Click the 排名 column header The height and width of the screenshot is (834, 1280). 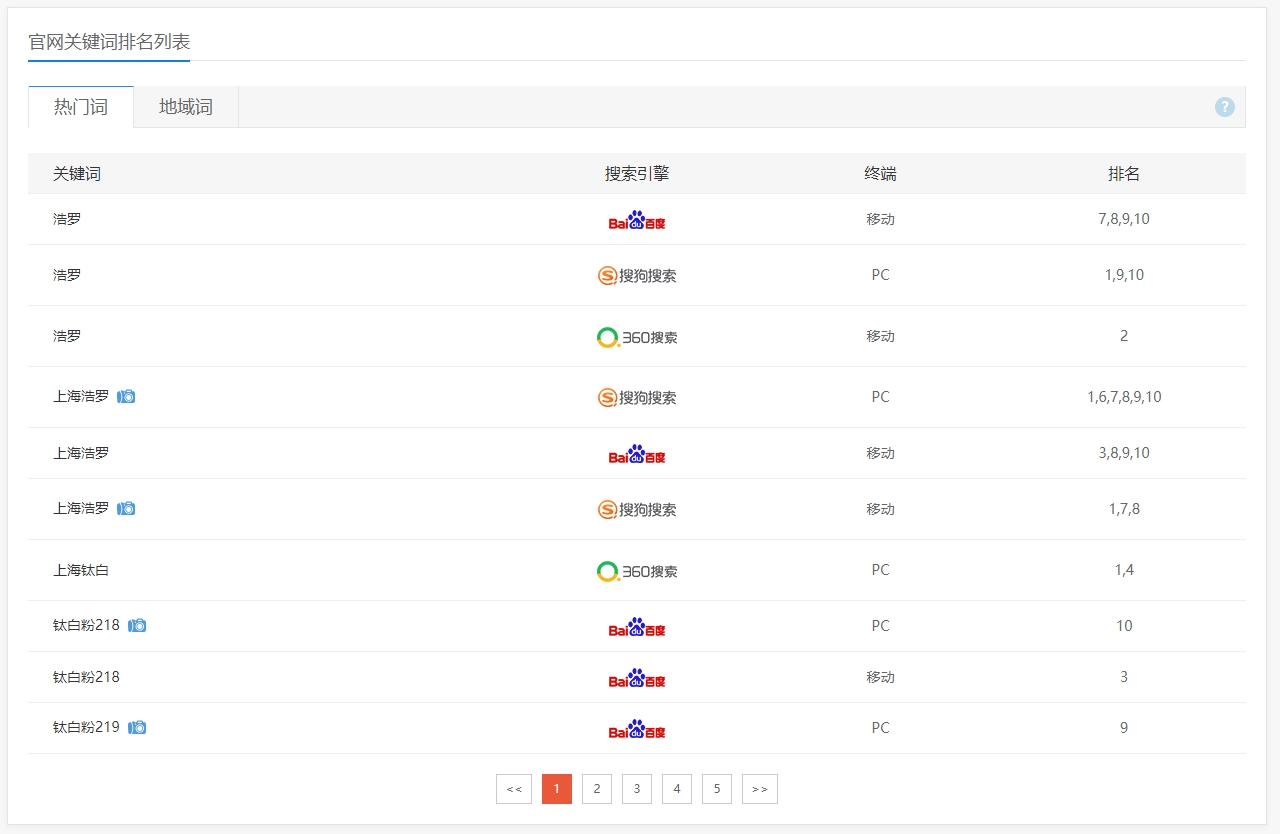click(x=1124, y=174)
